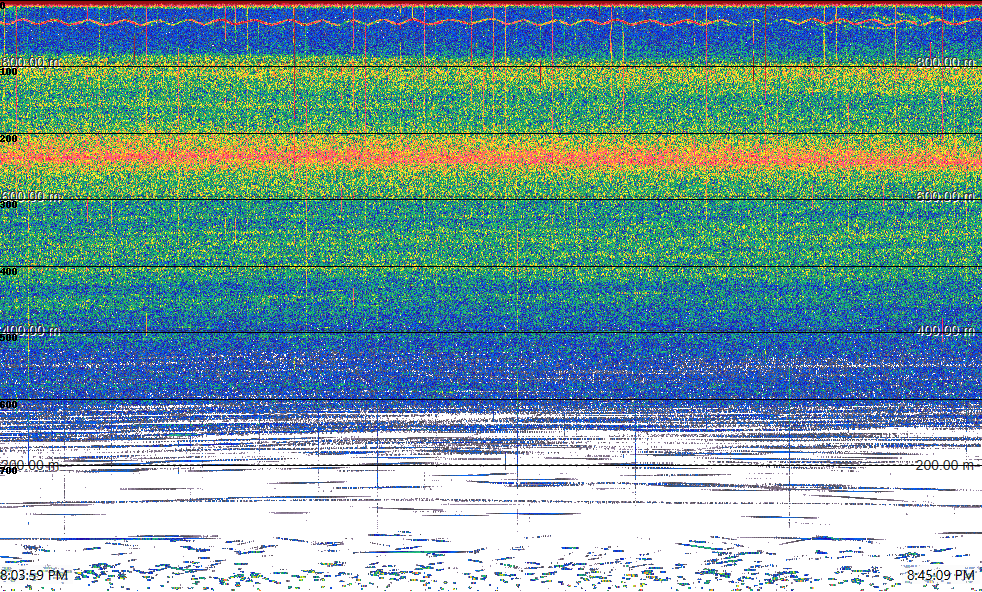Select the bold 100 range label

(9, 72)
